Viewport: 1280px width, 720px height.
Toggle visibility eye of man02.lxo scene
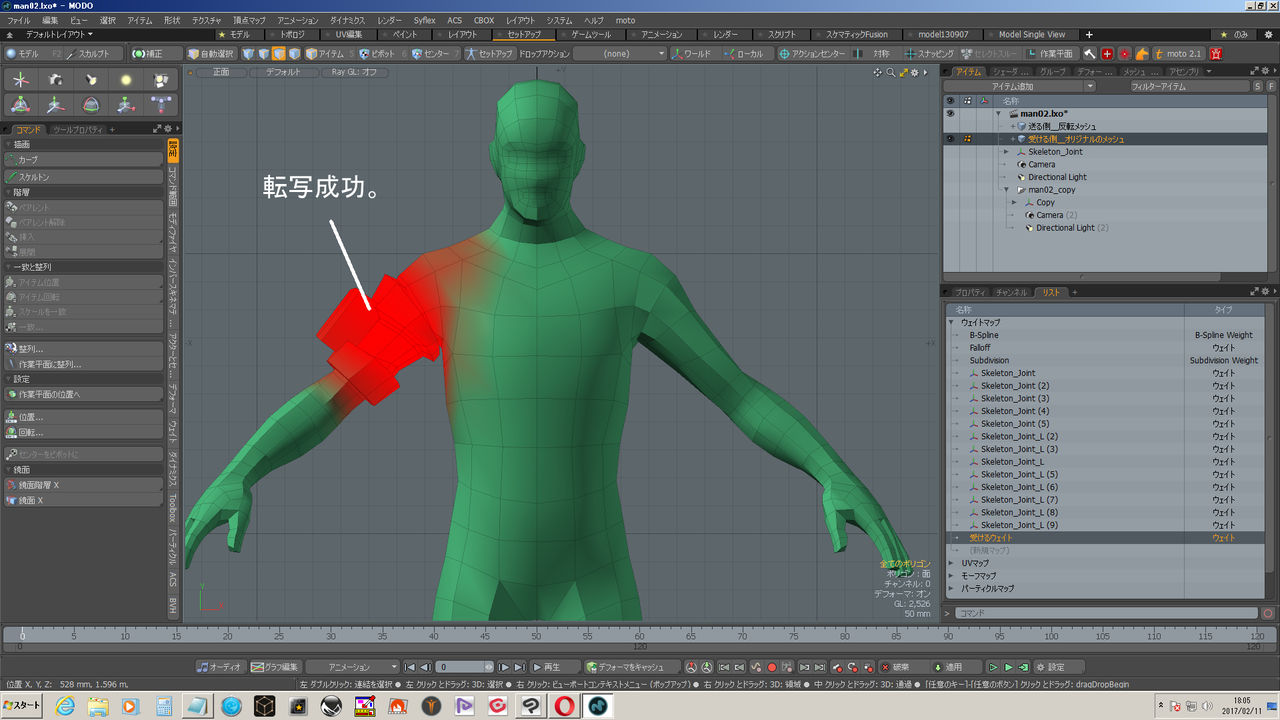(x=950, y=114)
